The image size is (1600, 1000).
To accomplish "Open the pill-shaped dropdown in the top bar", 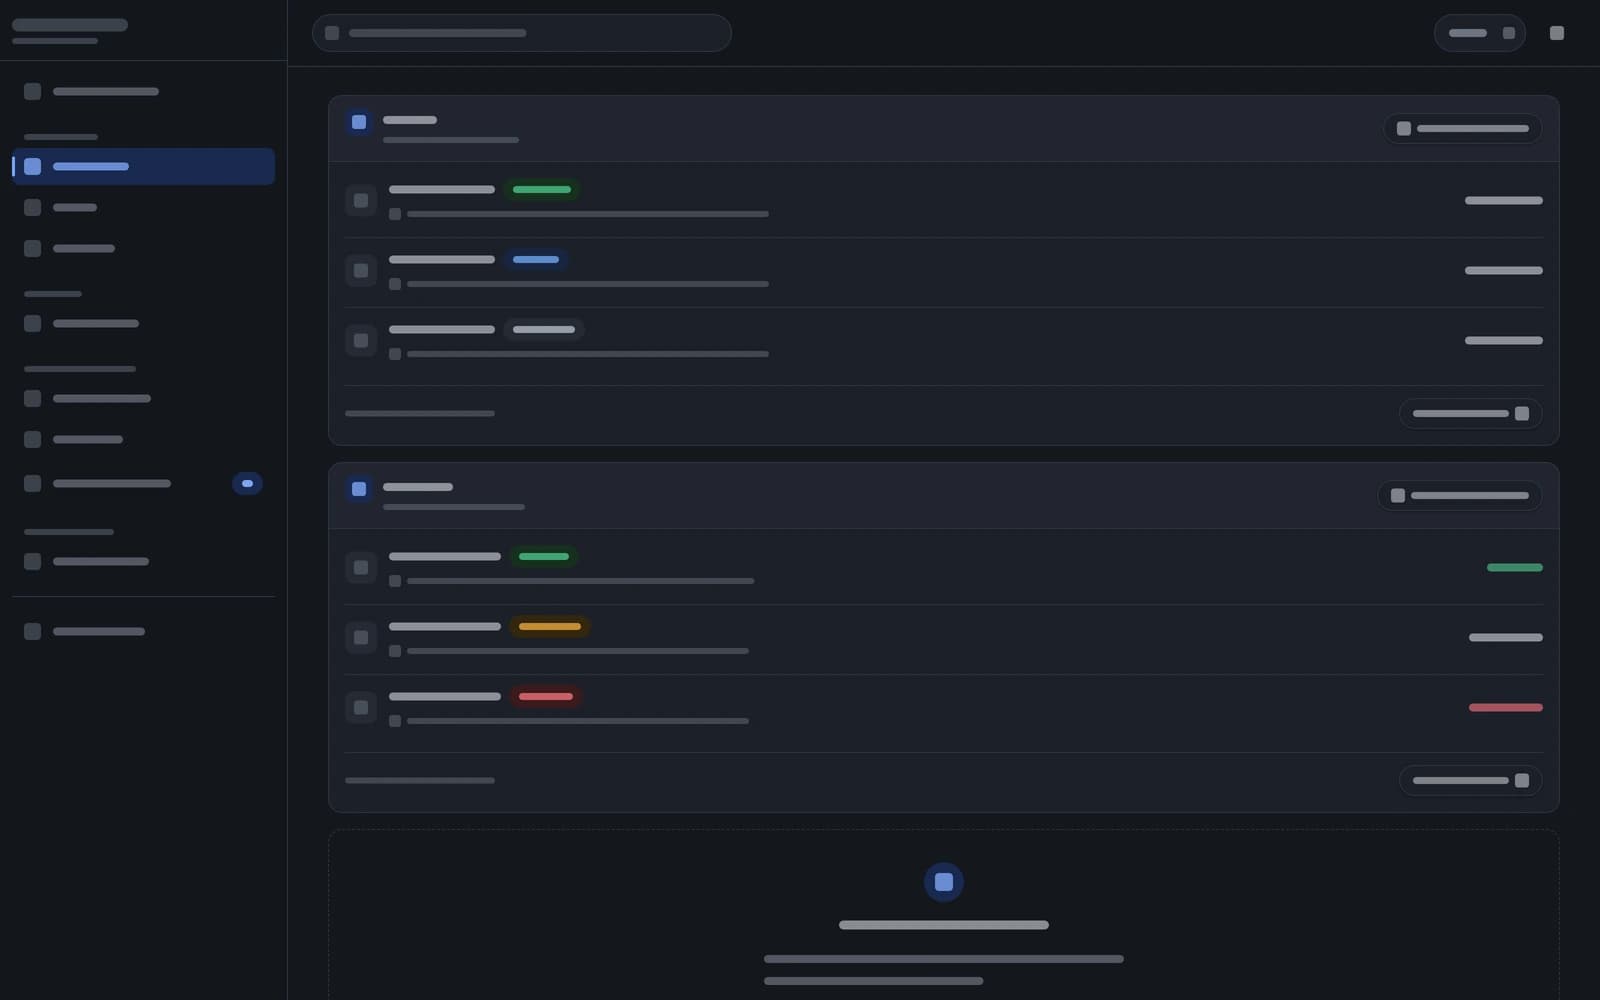I will click(x=1479, y=33).
